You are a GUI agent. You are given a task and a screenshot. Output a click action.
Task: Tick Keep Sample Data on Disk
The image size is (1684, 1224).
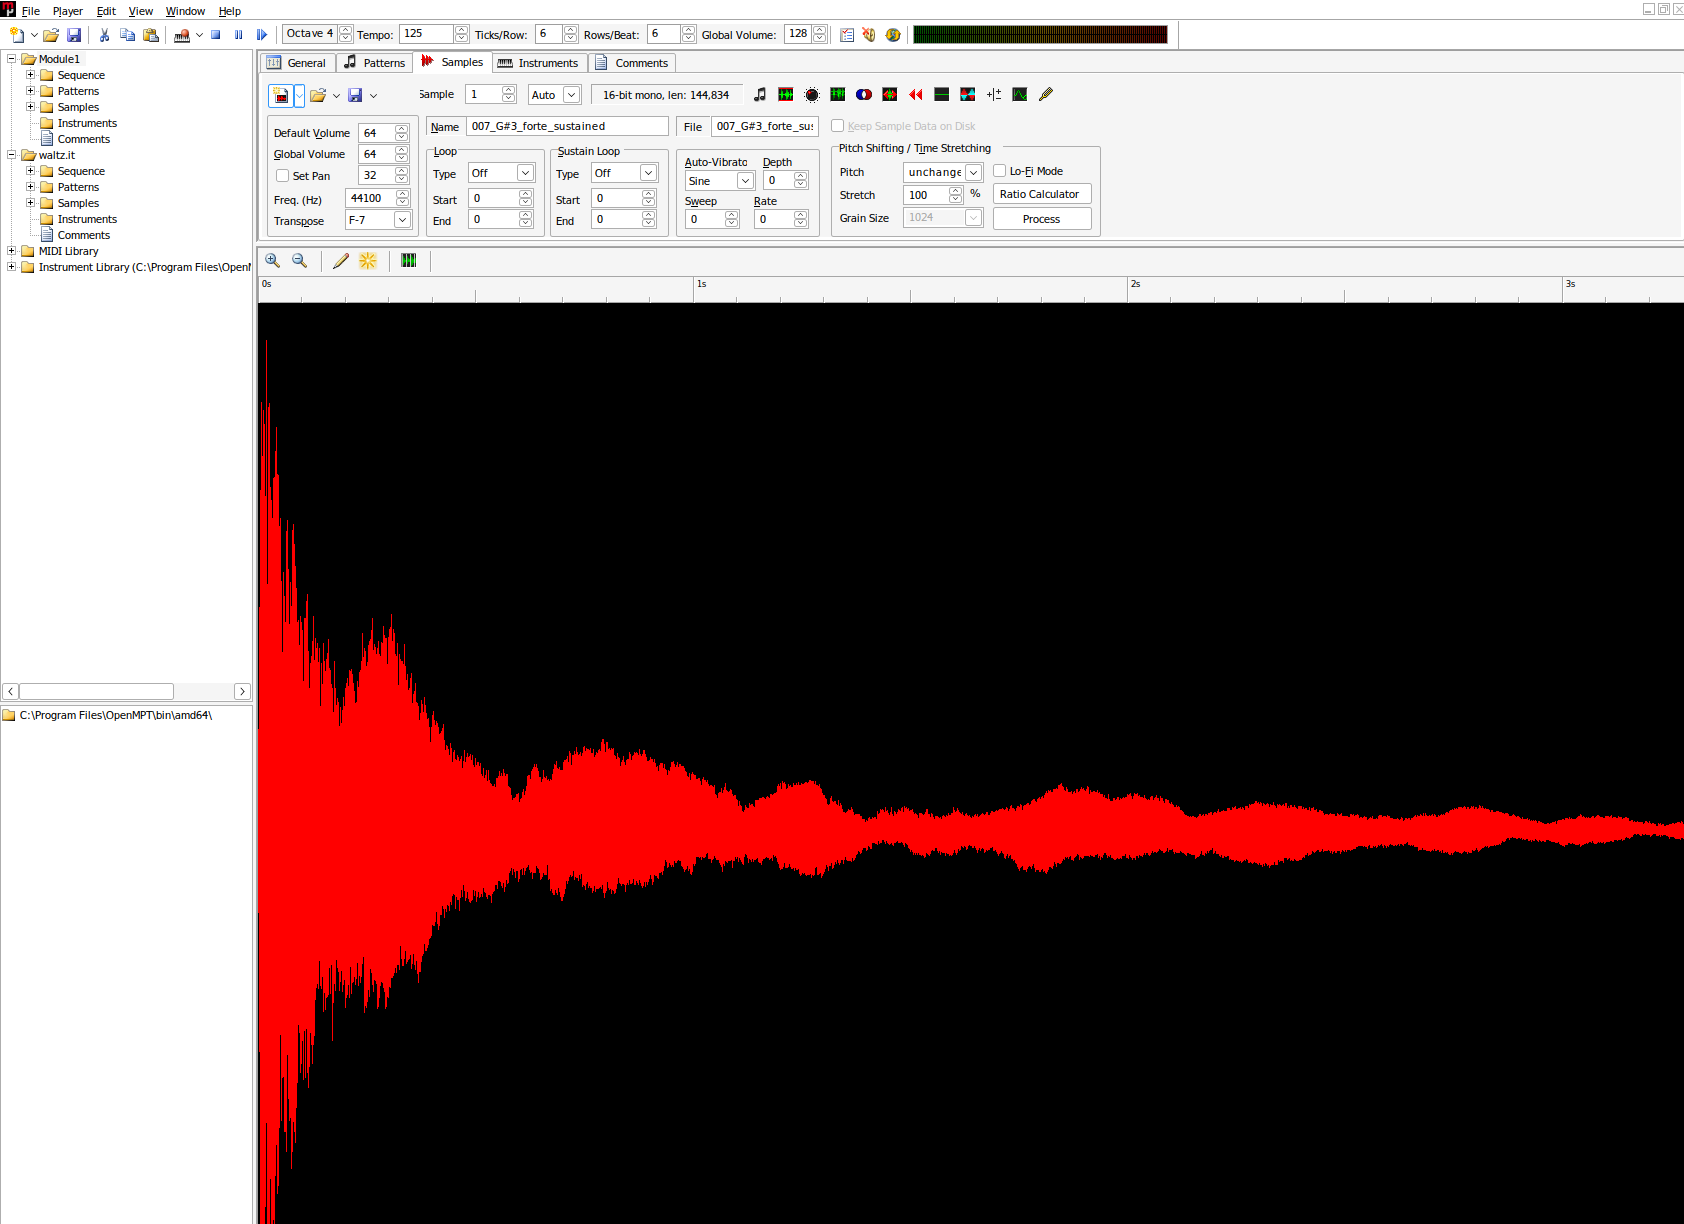click(x=838, y=126)
